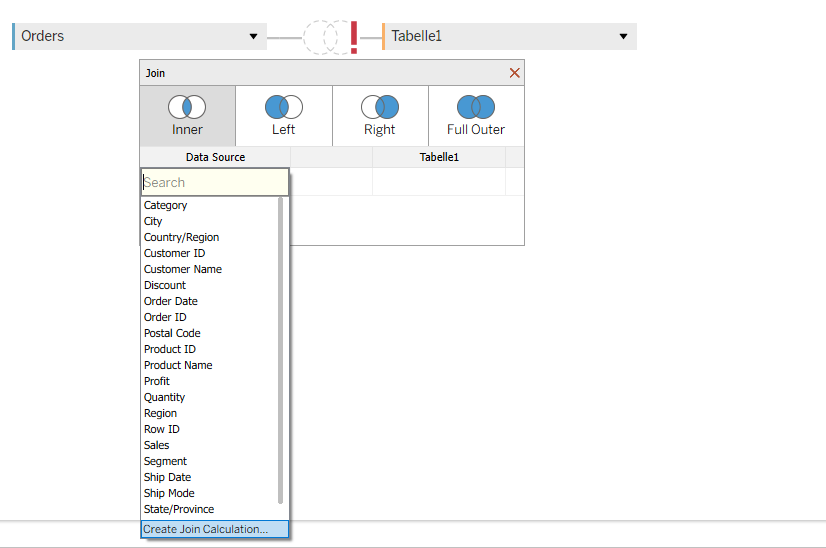
Task: Expand the Tabelle1 table dropdown arrow
Action: pyautogui.click(x=623, y=37)
